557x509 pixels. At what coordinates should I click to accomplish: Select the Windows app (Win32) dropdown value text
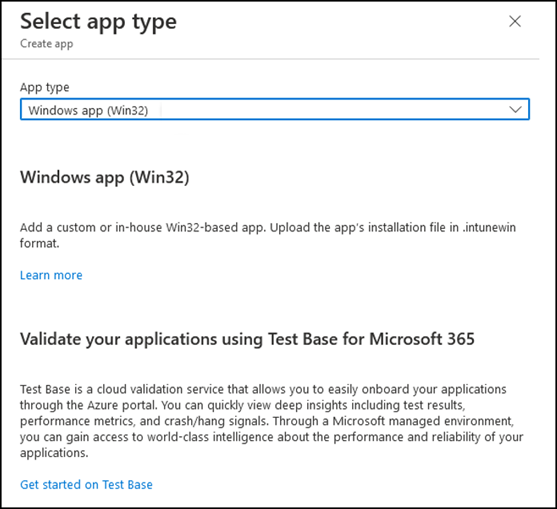point(88,110)
